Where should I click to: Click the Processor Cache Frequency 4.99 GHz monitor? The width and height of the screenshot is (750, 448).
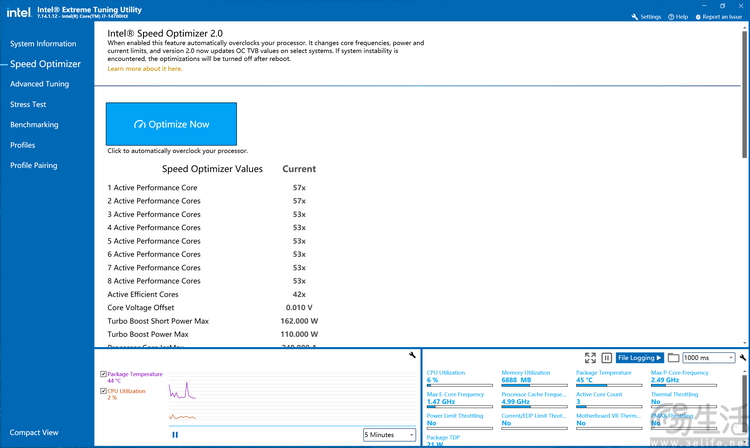pos(534,400)
